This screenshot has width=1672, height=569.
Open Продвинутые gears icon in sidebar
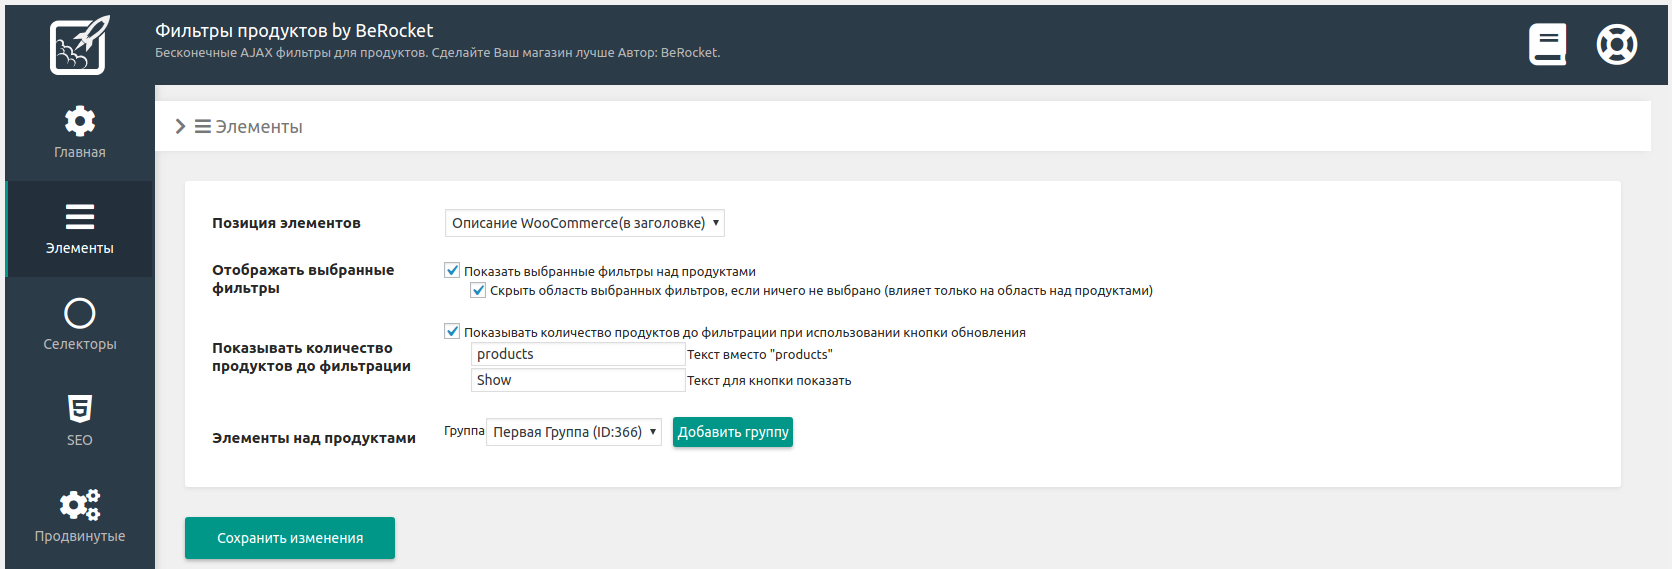tap(80, 505)
